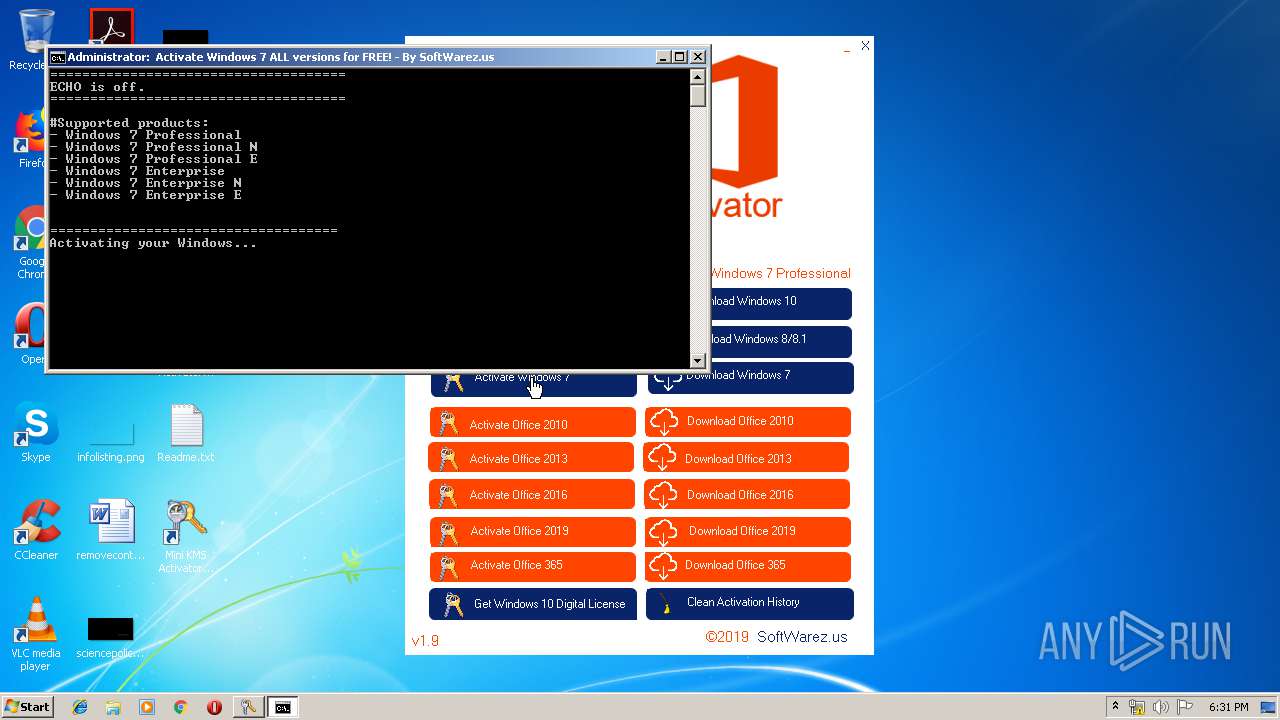The image size is (1280, 720).
Task: Click Activate Office 2019
Action: point(533,531)
